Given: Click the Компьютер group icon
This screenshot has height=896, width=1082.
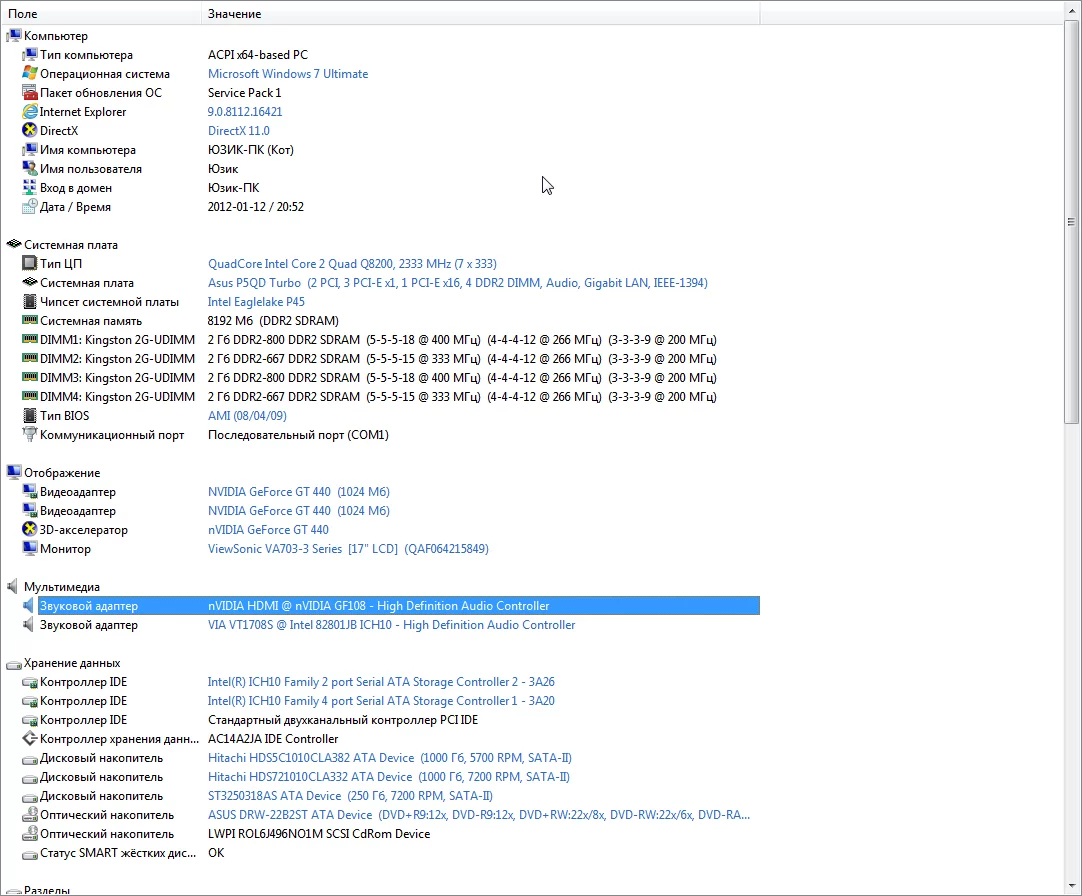Looking at the screenshot, I should pyautogui.click(x=14, y=35).
